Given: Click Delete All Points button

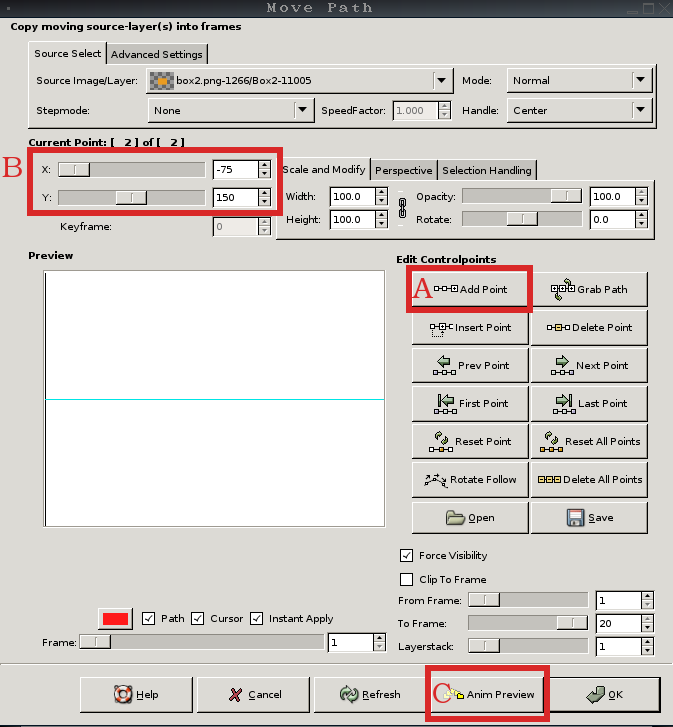Looking at the screenshot, I should [589, 479].
